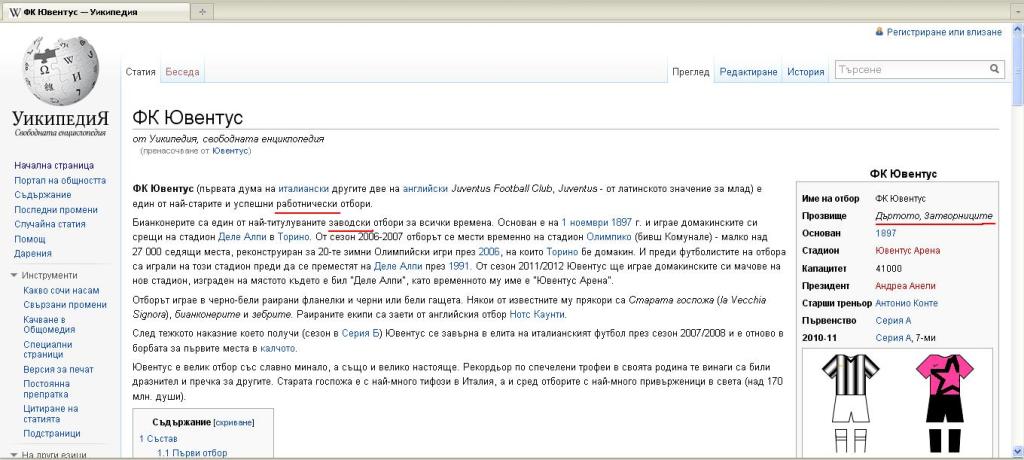This screenshot has height=460, width=1024.
Task: Follow the Ювентус redirect link
Action: (230, 150)
